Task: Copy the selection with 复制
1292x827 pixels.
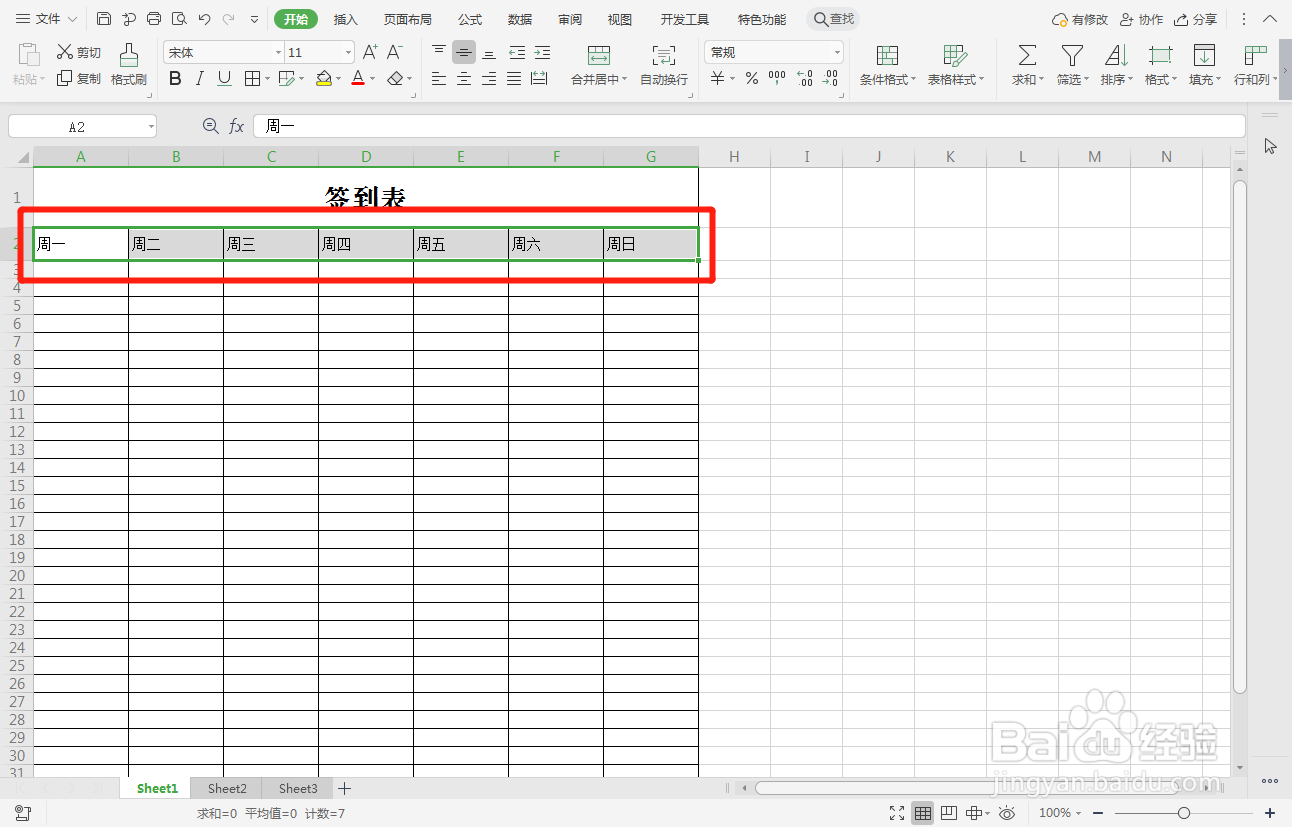Action: (79, 78)
